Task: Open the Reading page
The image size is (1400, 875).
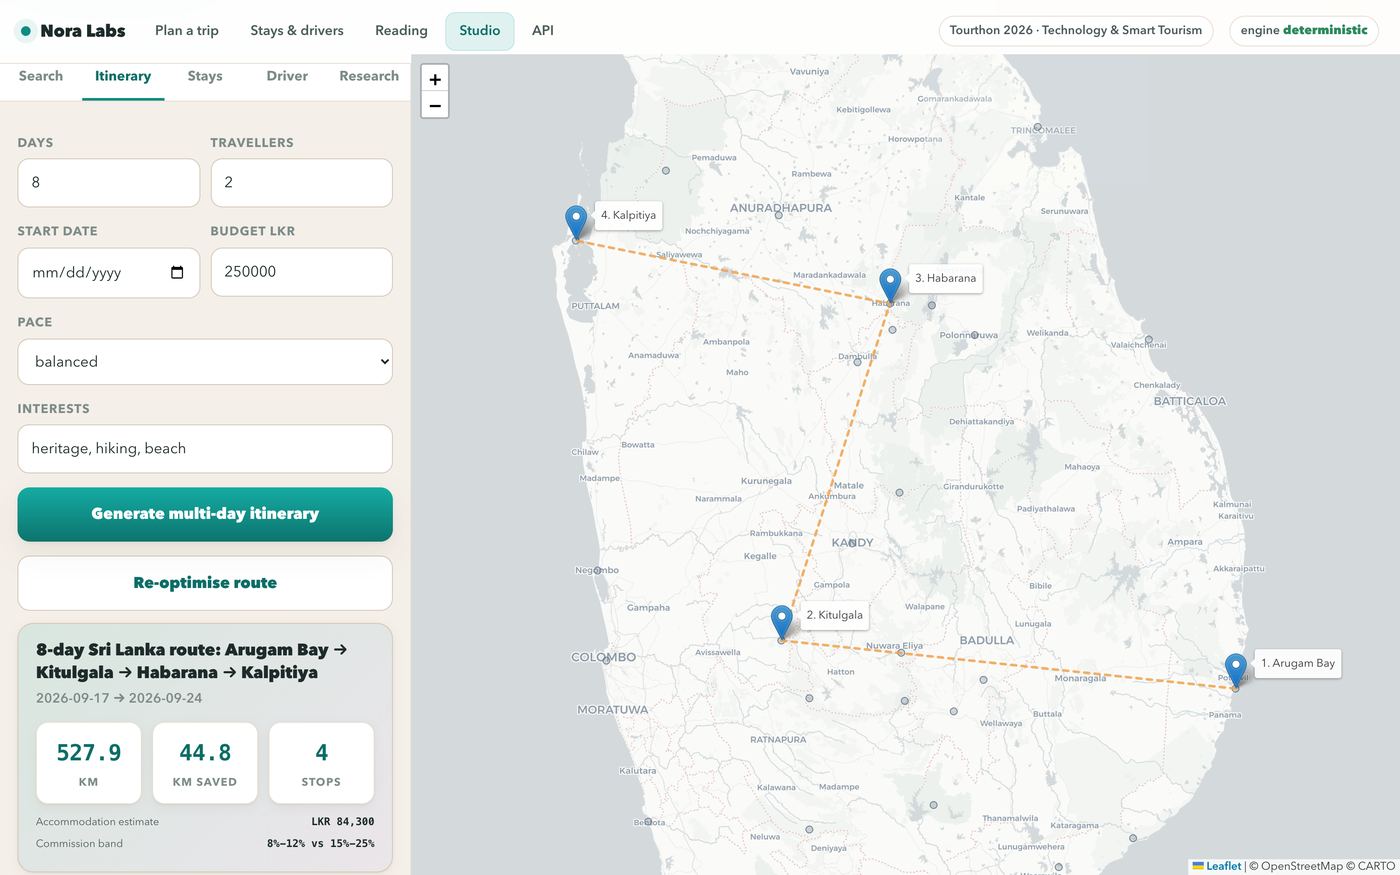Action: pyautogui.click(x=401, y=31)
